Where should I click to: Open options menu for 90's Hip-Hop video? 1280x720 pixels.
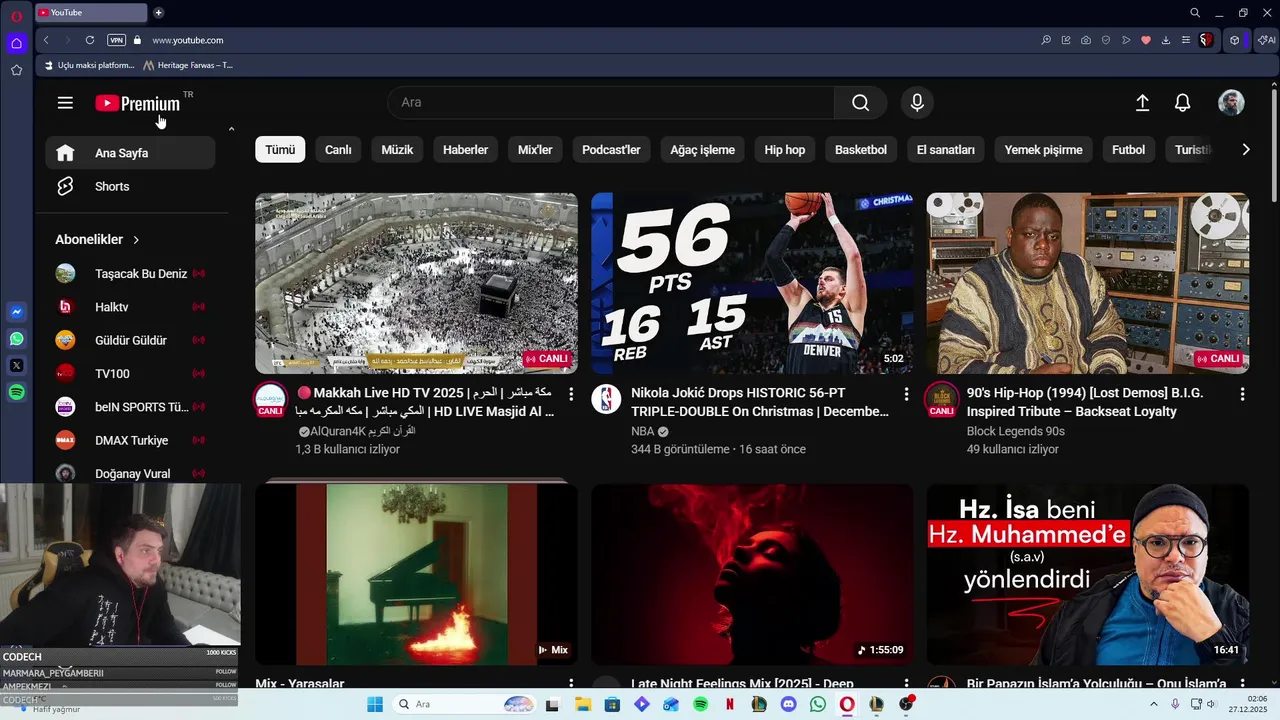[1242, 394]
